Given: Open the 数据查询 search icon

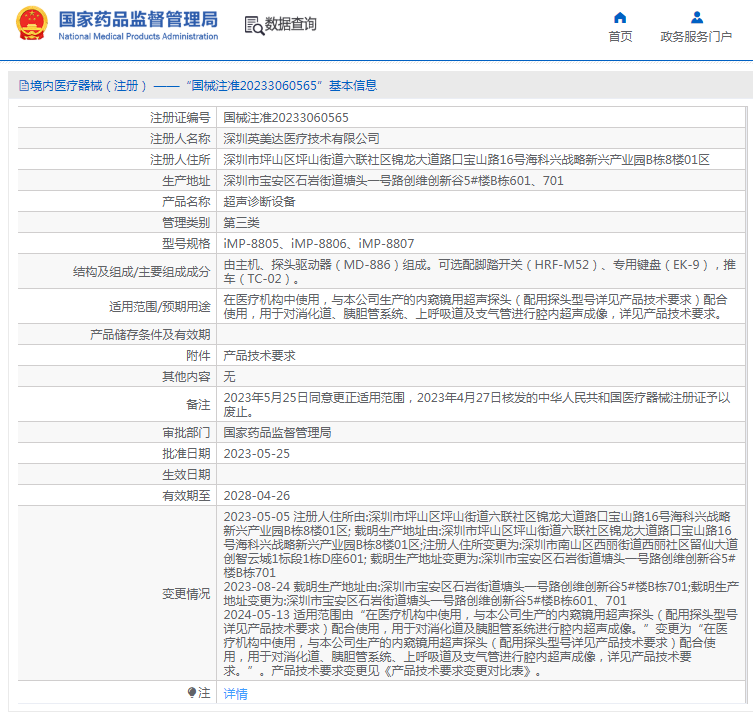Looking at the screenshot, I should pos(254,25).
